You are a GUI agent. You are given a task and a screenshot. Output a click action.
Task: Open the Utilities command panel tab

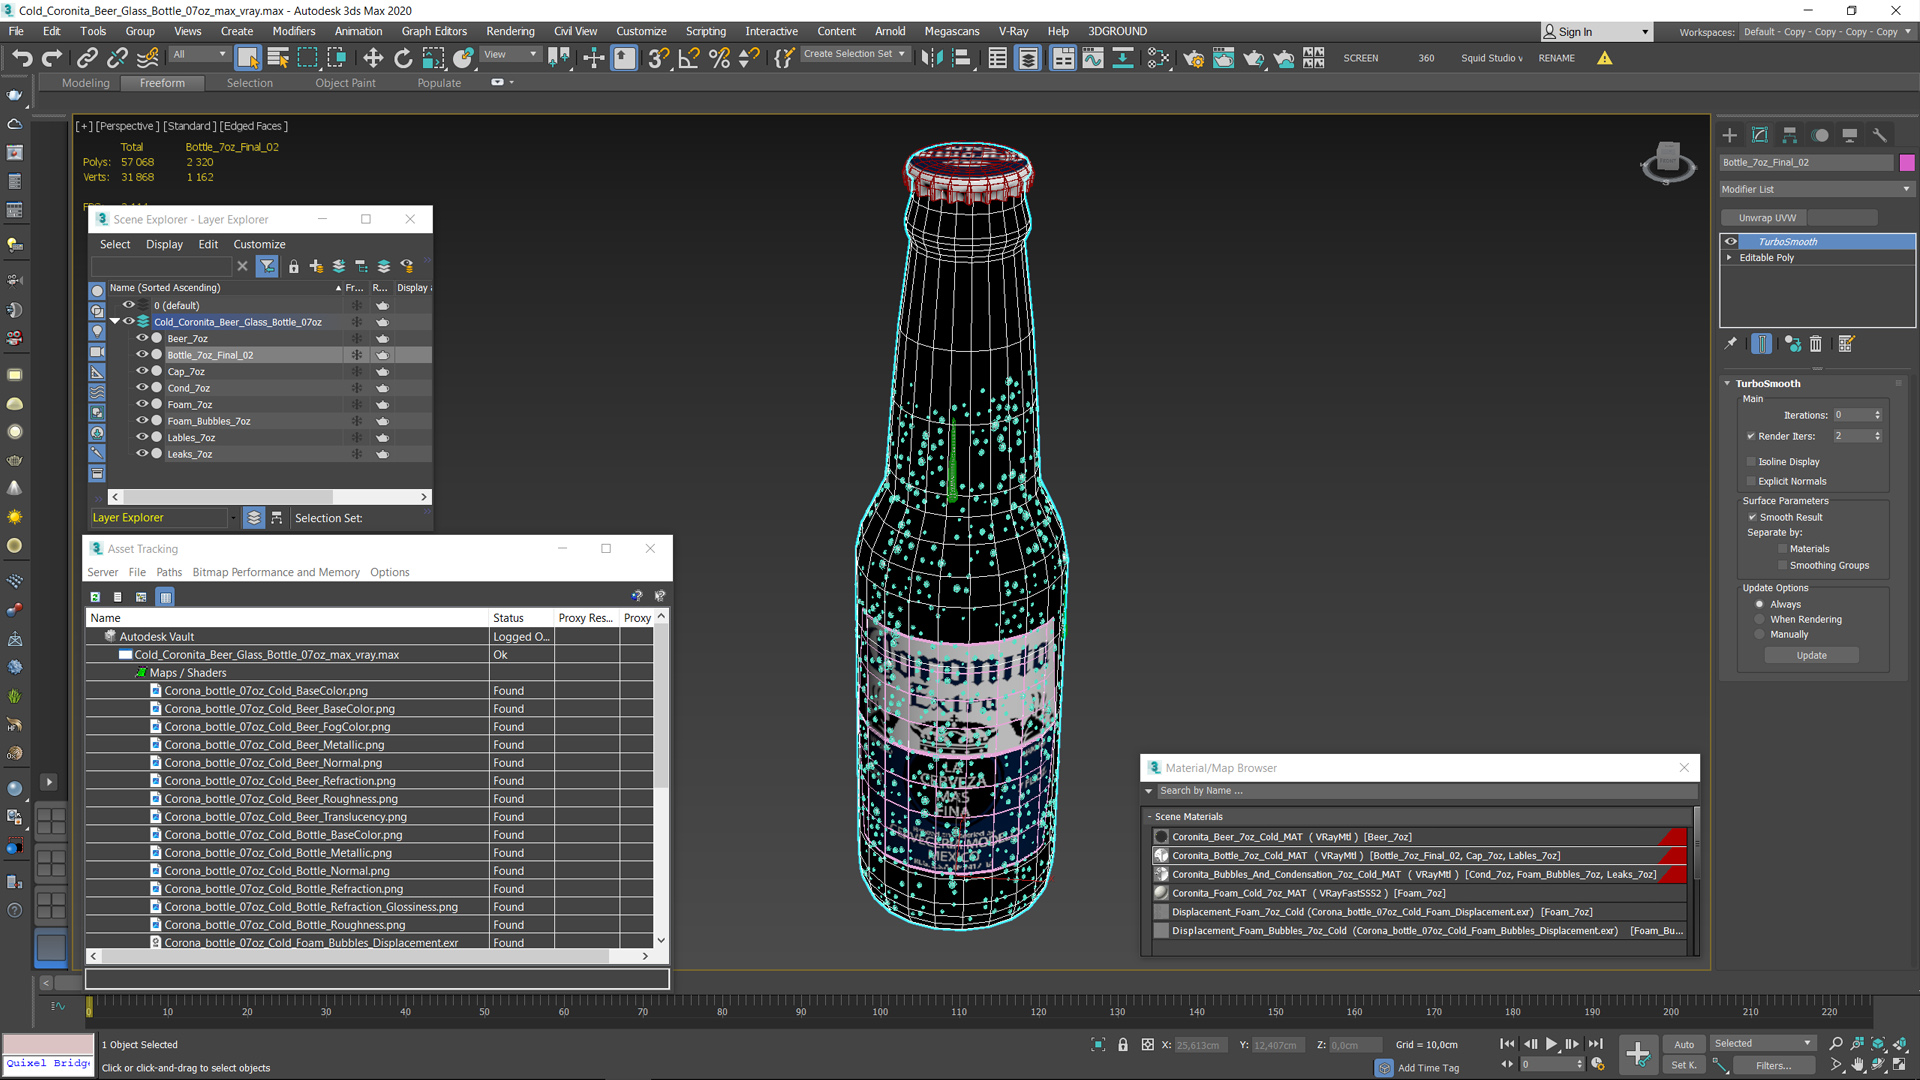[x=1880, y=135]
